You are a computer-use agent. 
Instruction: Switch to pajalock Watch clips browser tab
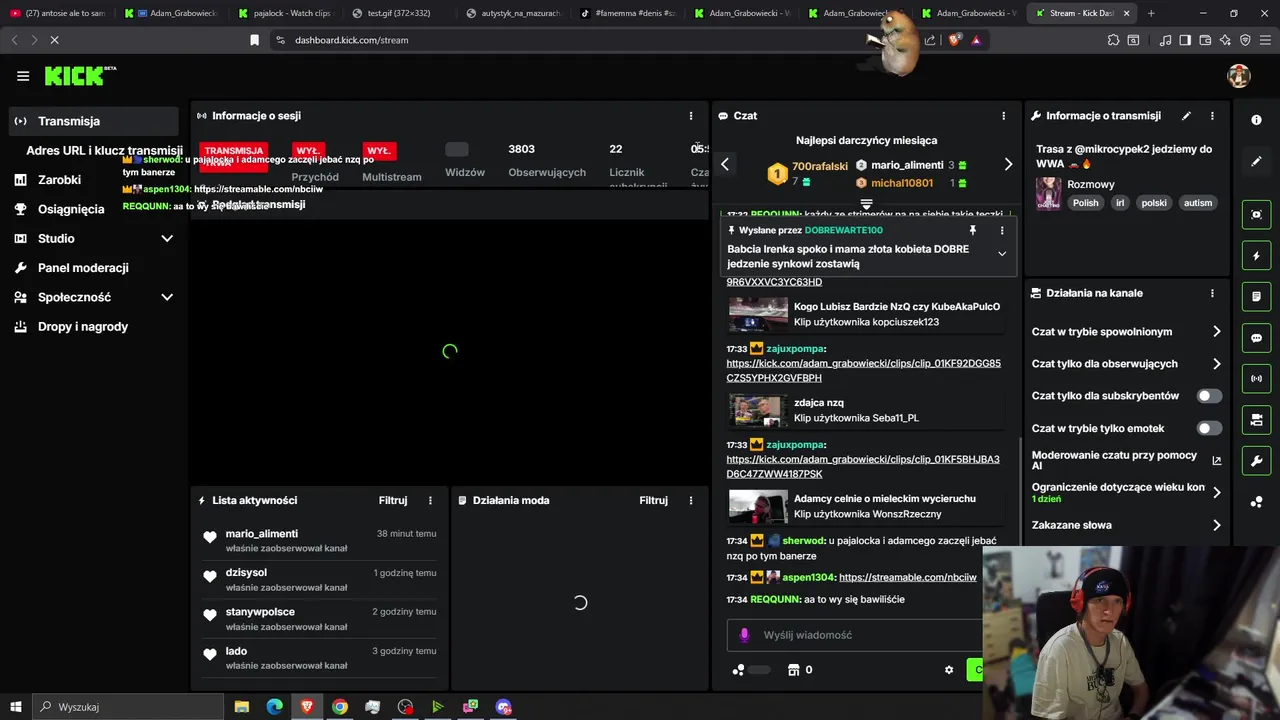(x=285, y=13)
